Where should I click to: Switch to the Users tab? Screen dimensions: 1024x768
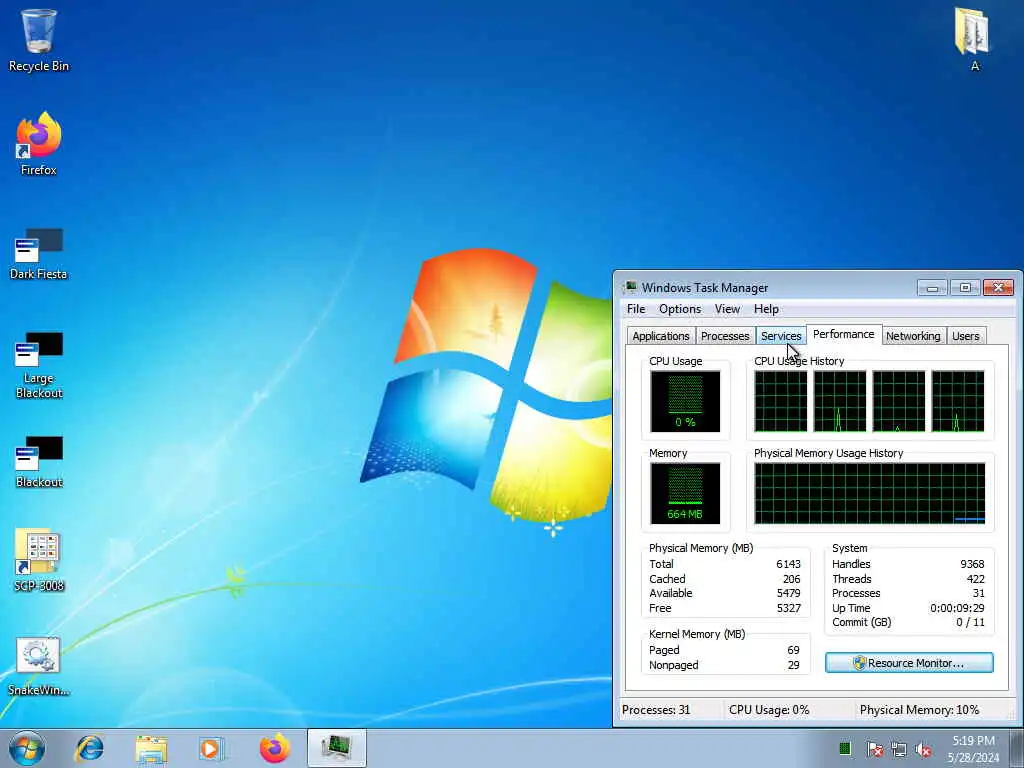[965, 336]
